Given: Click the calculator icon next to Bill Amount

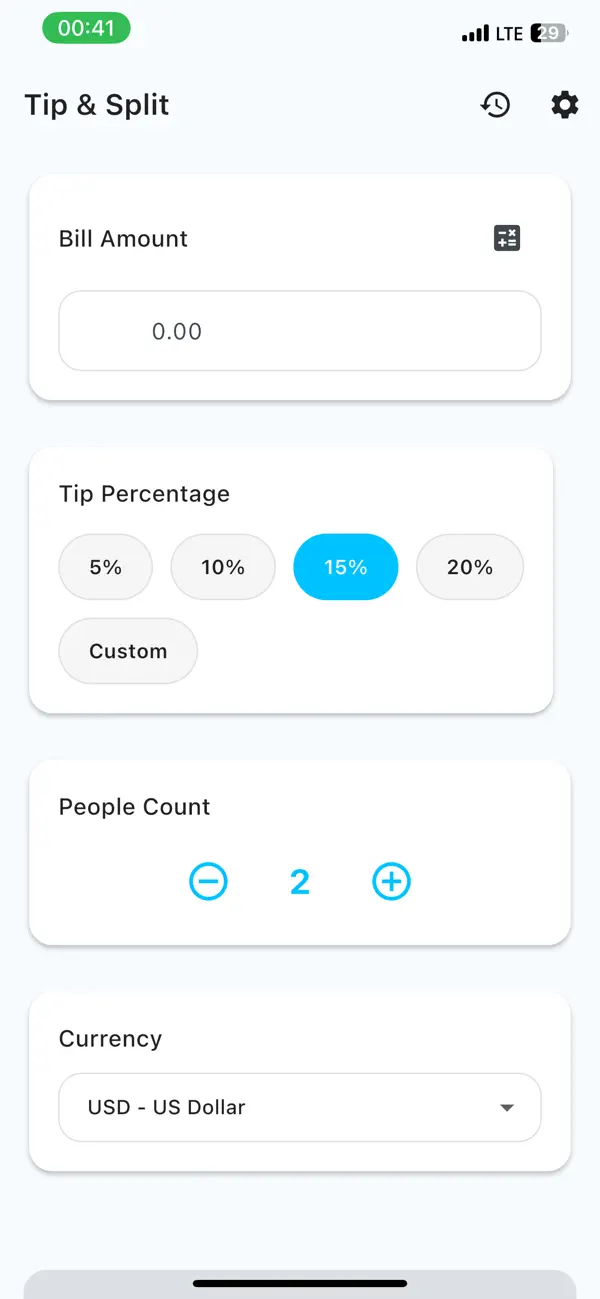Looking at the screenshot, I should 506,238.
